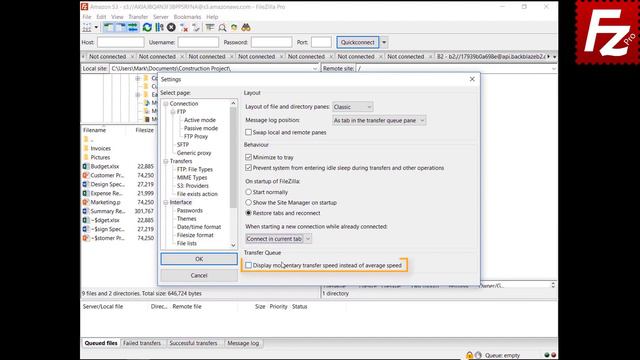The width and height of the screenshot is (640, 360).
Task: Open the Bookmarks menu
Action: pyautogui.click(x=187, y=17)
